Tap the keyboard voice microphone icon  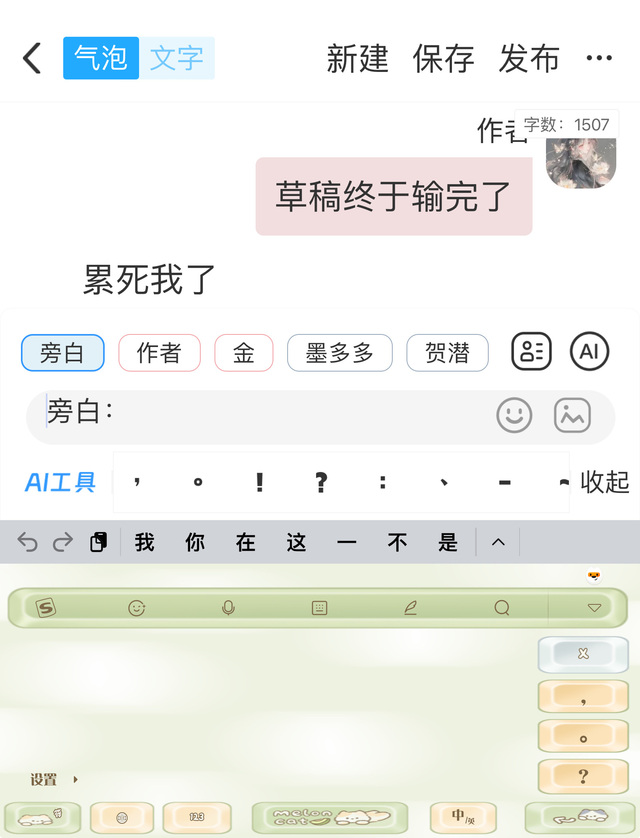click(x=228, y=608)
